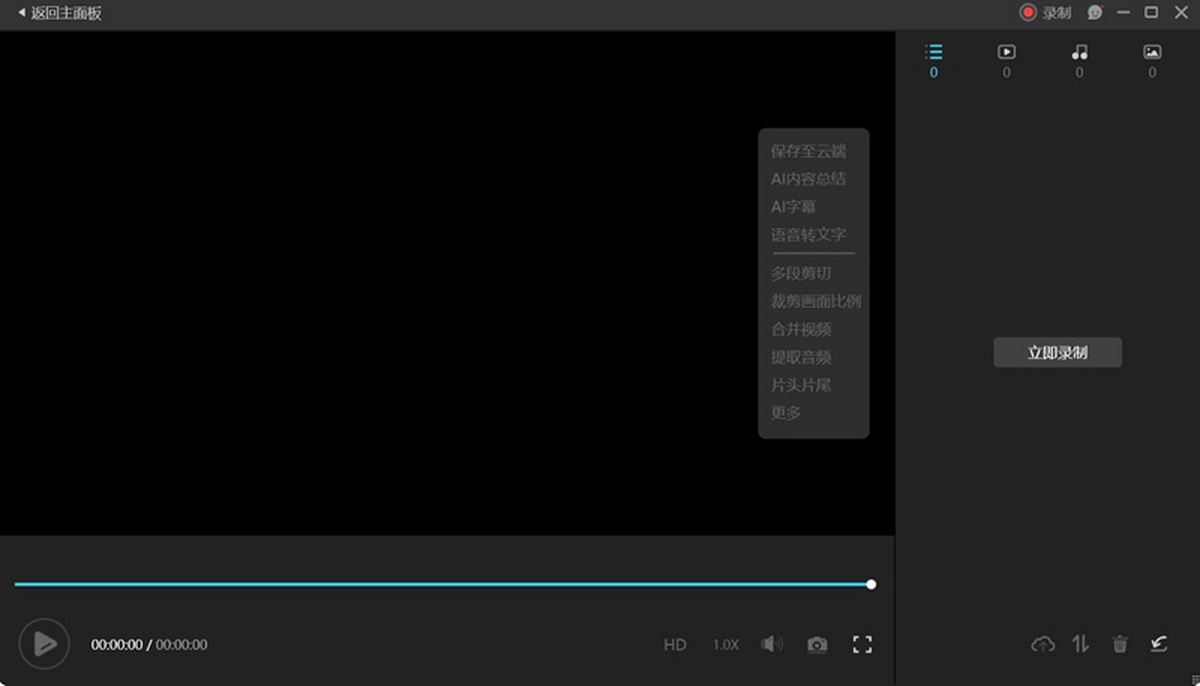Take a snapshot with the camera icon
Viewport: 1200px width, 686px height.
[x=817, y=645]
